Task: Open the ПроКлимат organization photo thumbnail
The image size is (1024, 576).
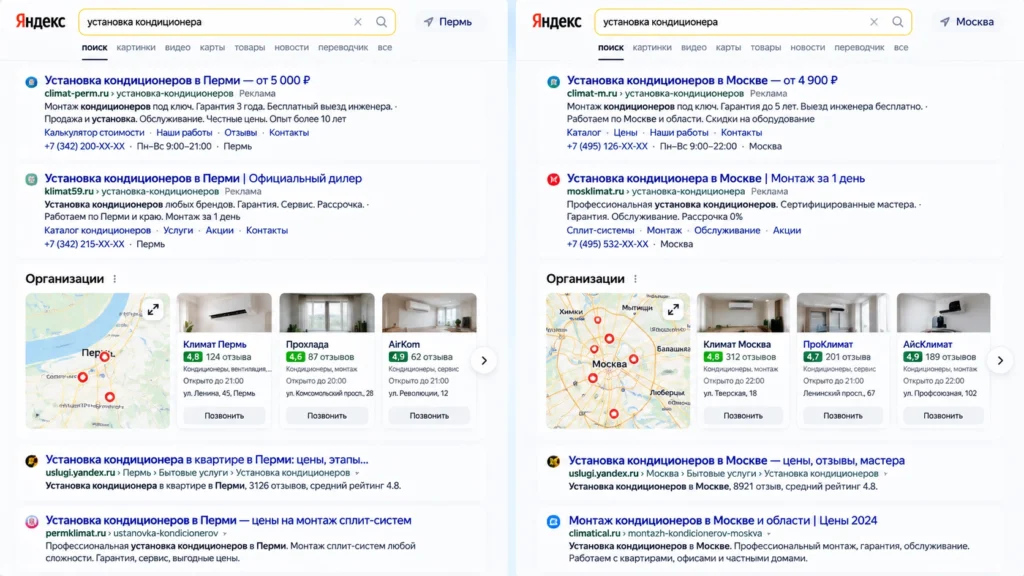Action: (842, 313)
